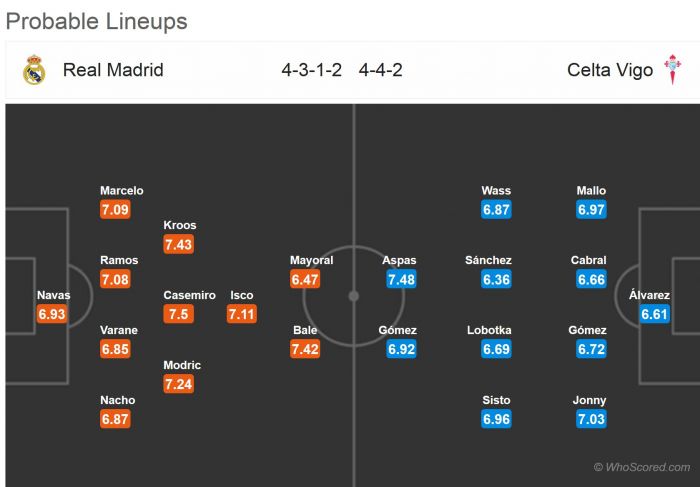
Task: Select Kroos's 7.43 rating badge
Action: [x=179, y=244]
